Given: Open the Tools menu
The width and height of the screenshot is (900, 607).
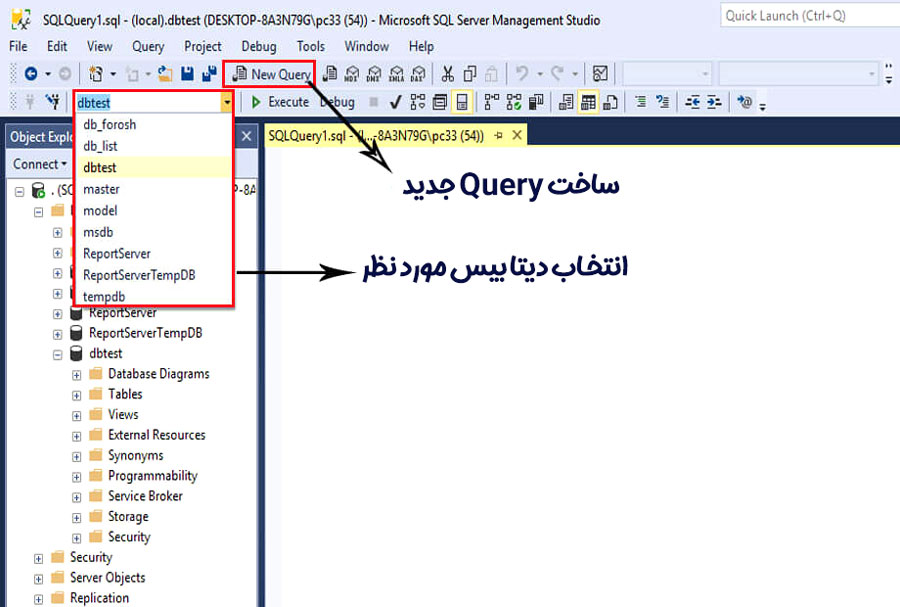Looking at the screenshot, I should tap(311, 46).
